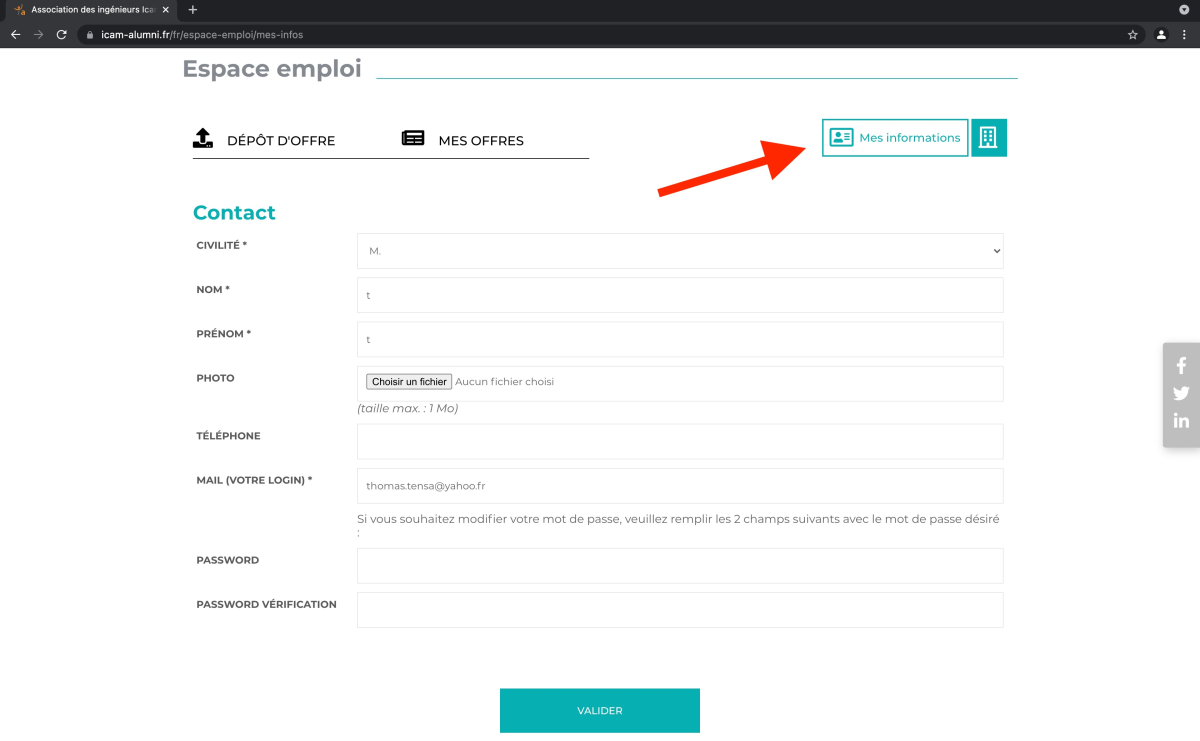Click the Password input field

(x=680, y=565)
